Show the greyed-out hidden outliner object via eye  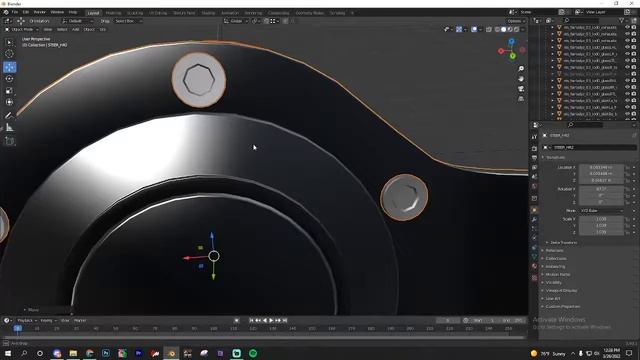pos(627,74)
